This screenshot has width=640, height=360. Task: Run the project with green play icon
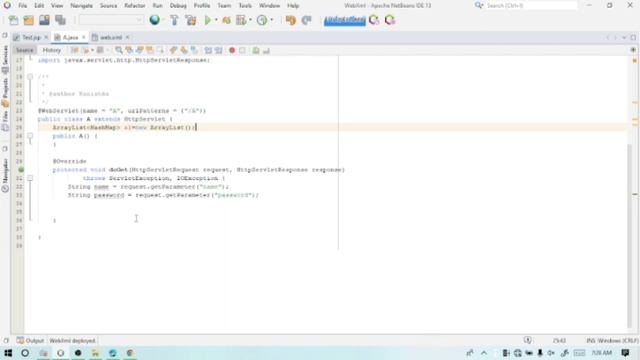pyautogui.click(x=208, y=20)
